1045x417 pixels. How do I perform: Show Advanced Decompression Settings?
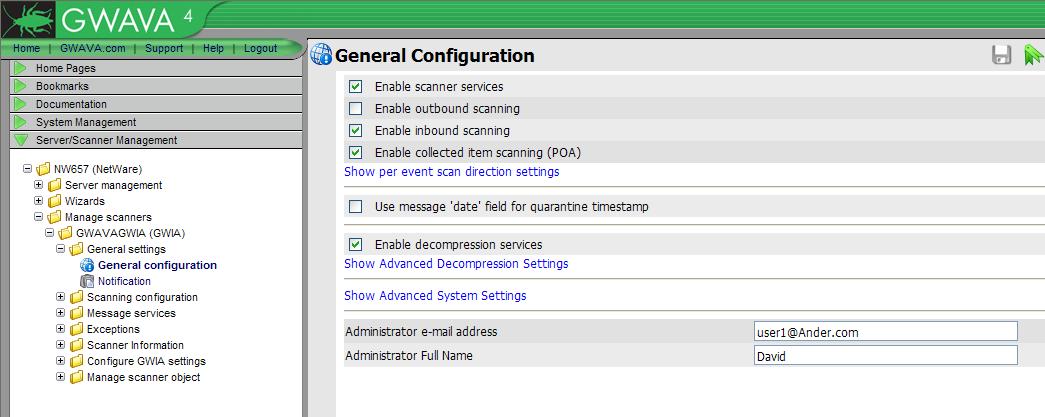coord(456,264)
